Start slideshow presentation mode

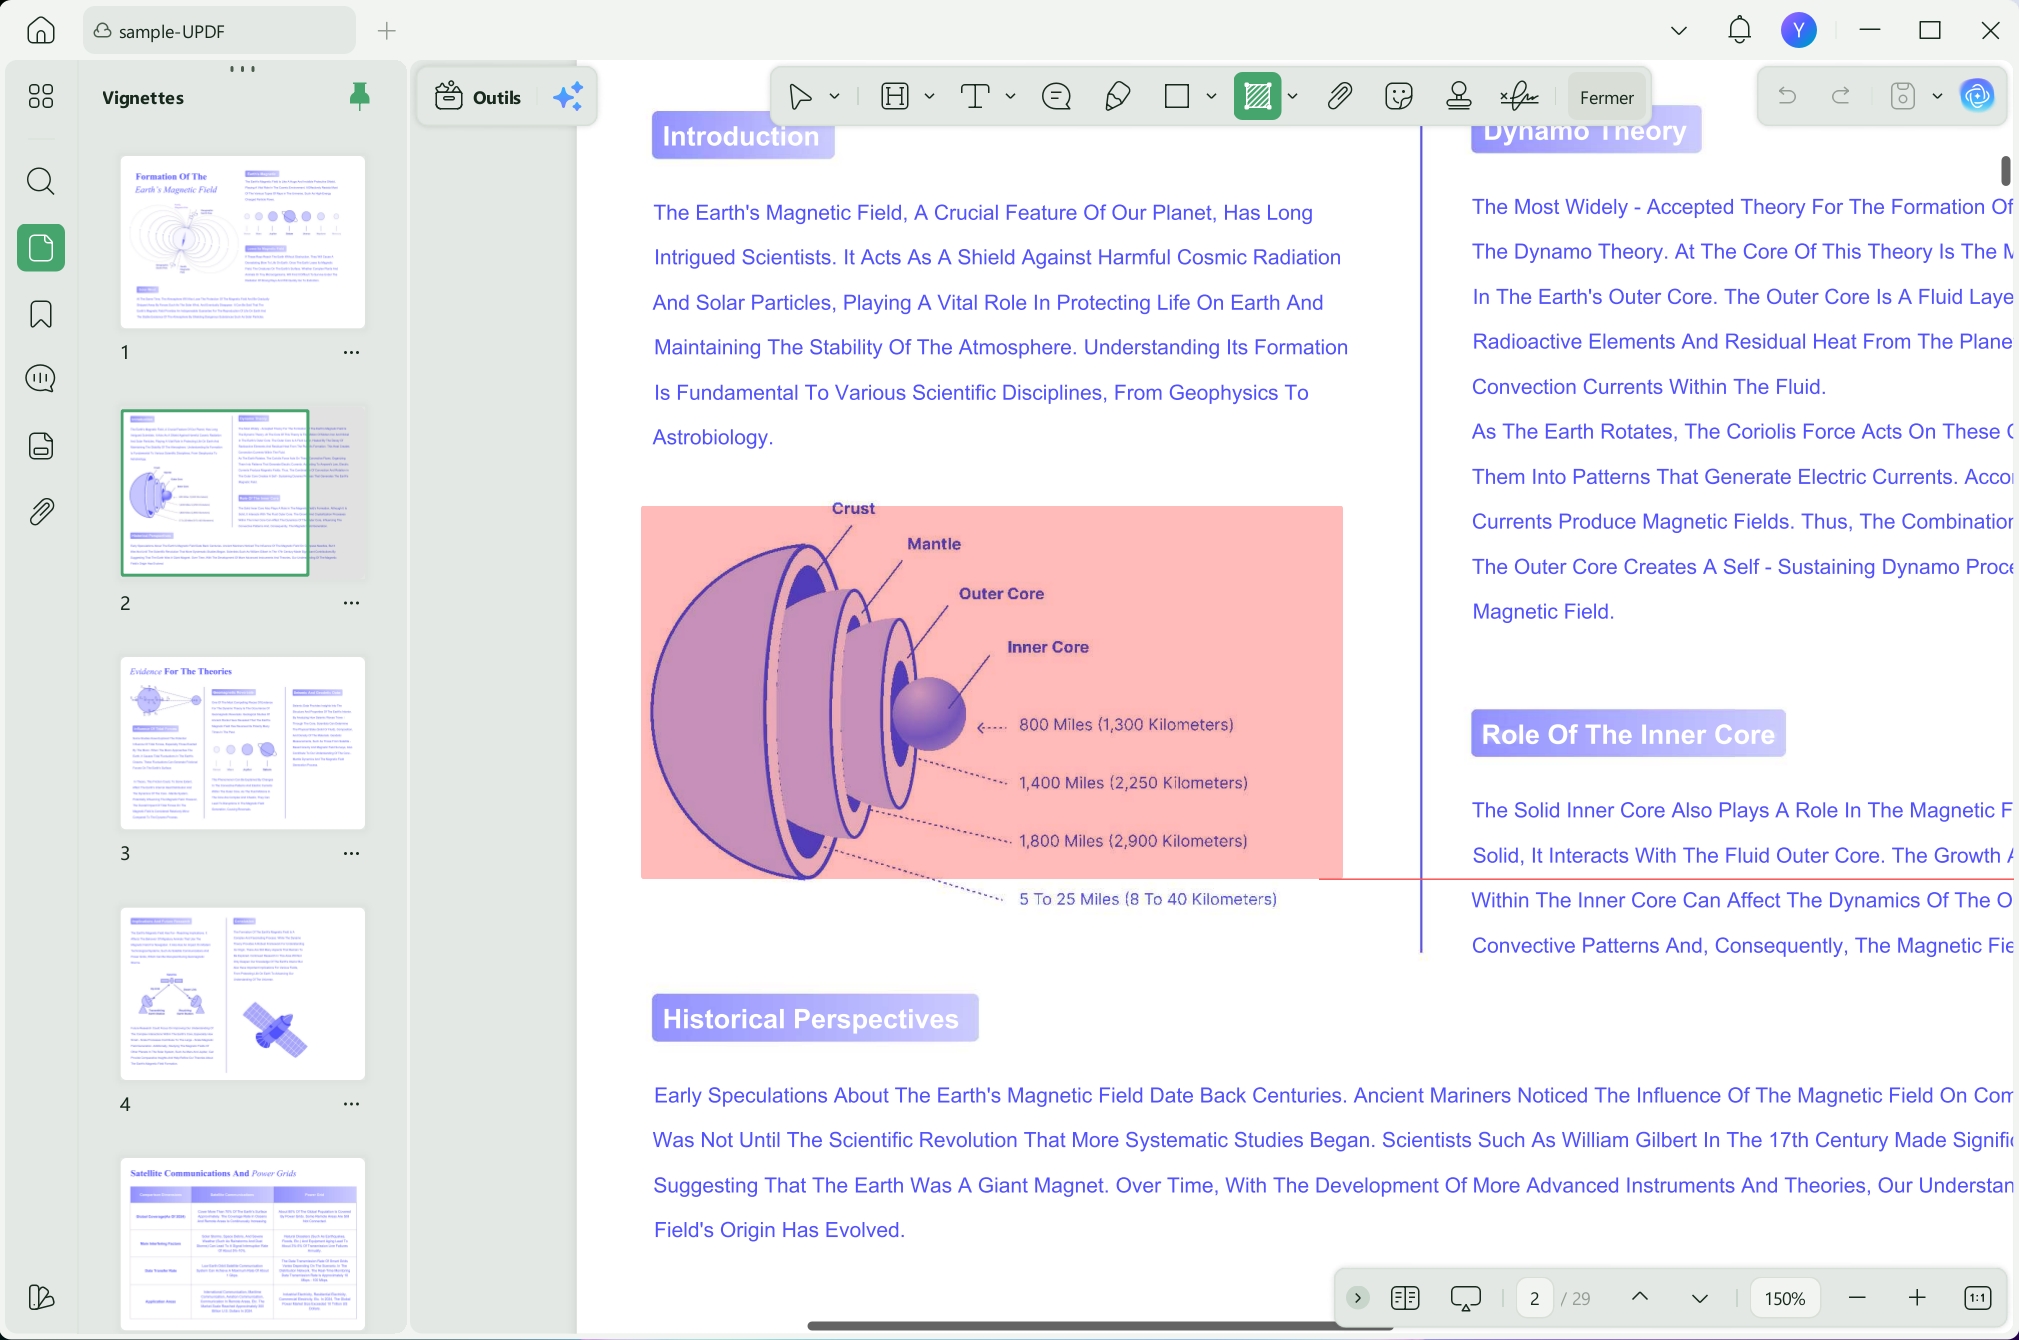1466,1298
